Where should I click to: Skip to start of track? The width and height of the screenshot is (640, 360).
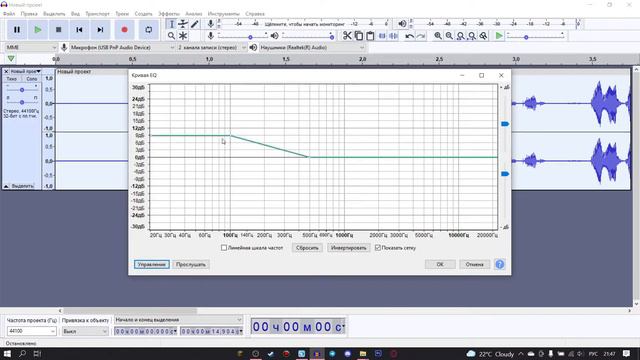(x=79, y=30)
